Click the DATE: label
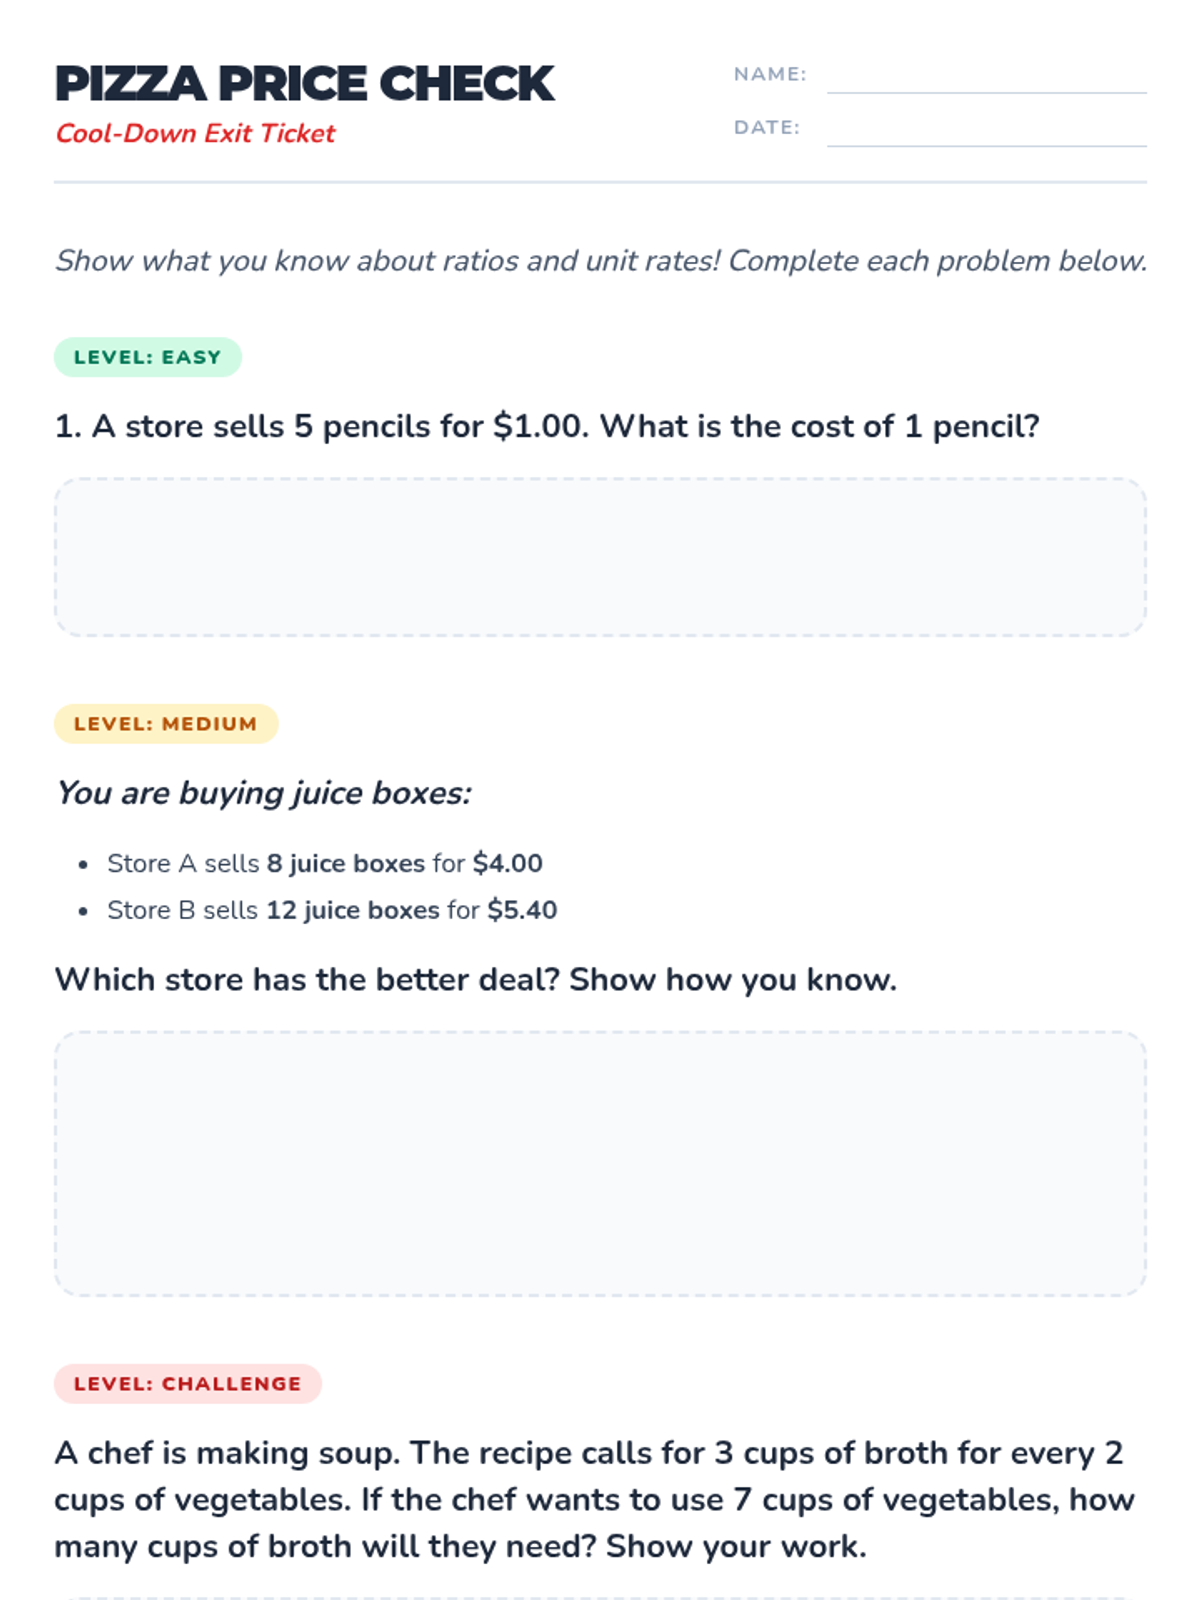Viewport: 1200px width, 1600px height. [766, 127]
